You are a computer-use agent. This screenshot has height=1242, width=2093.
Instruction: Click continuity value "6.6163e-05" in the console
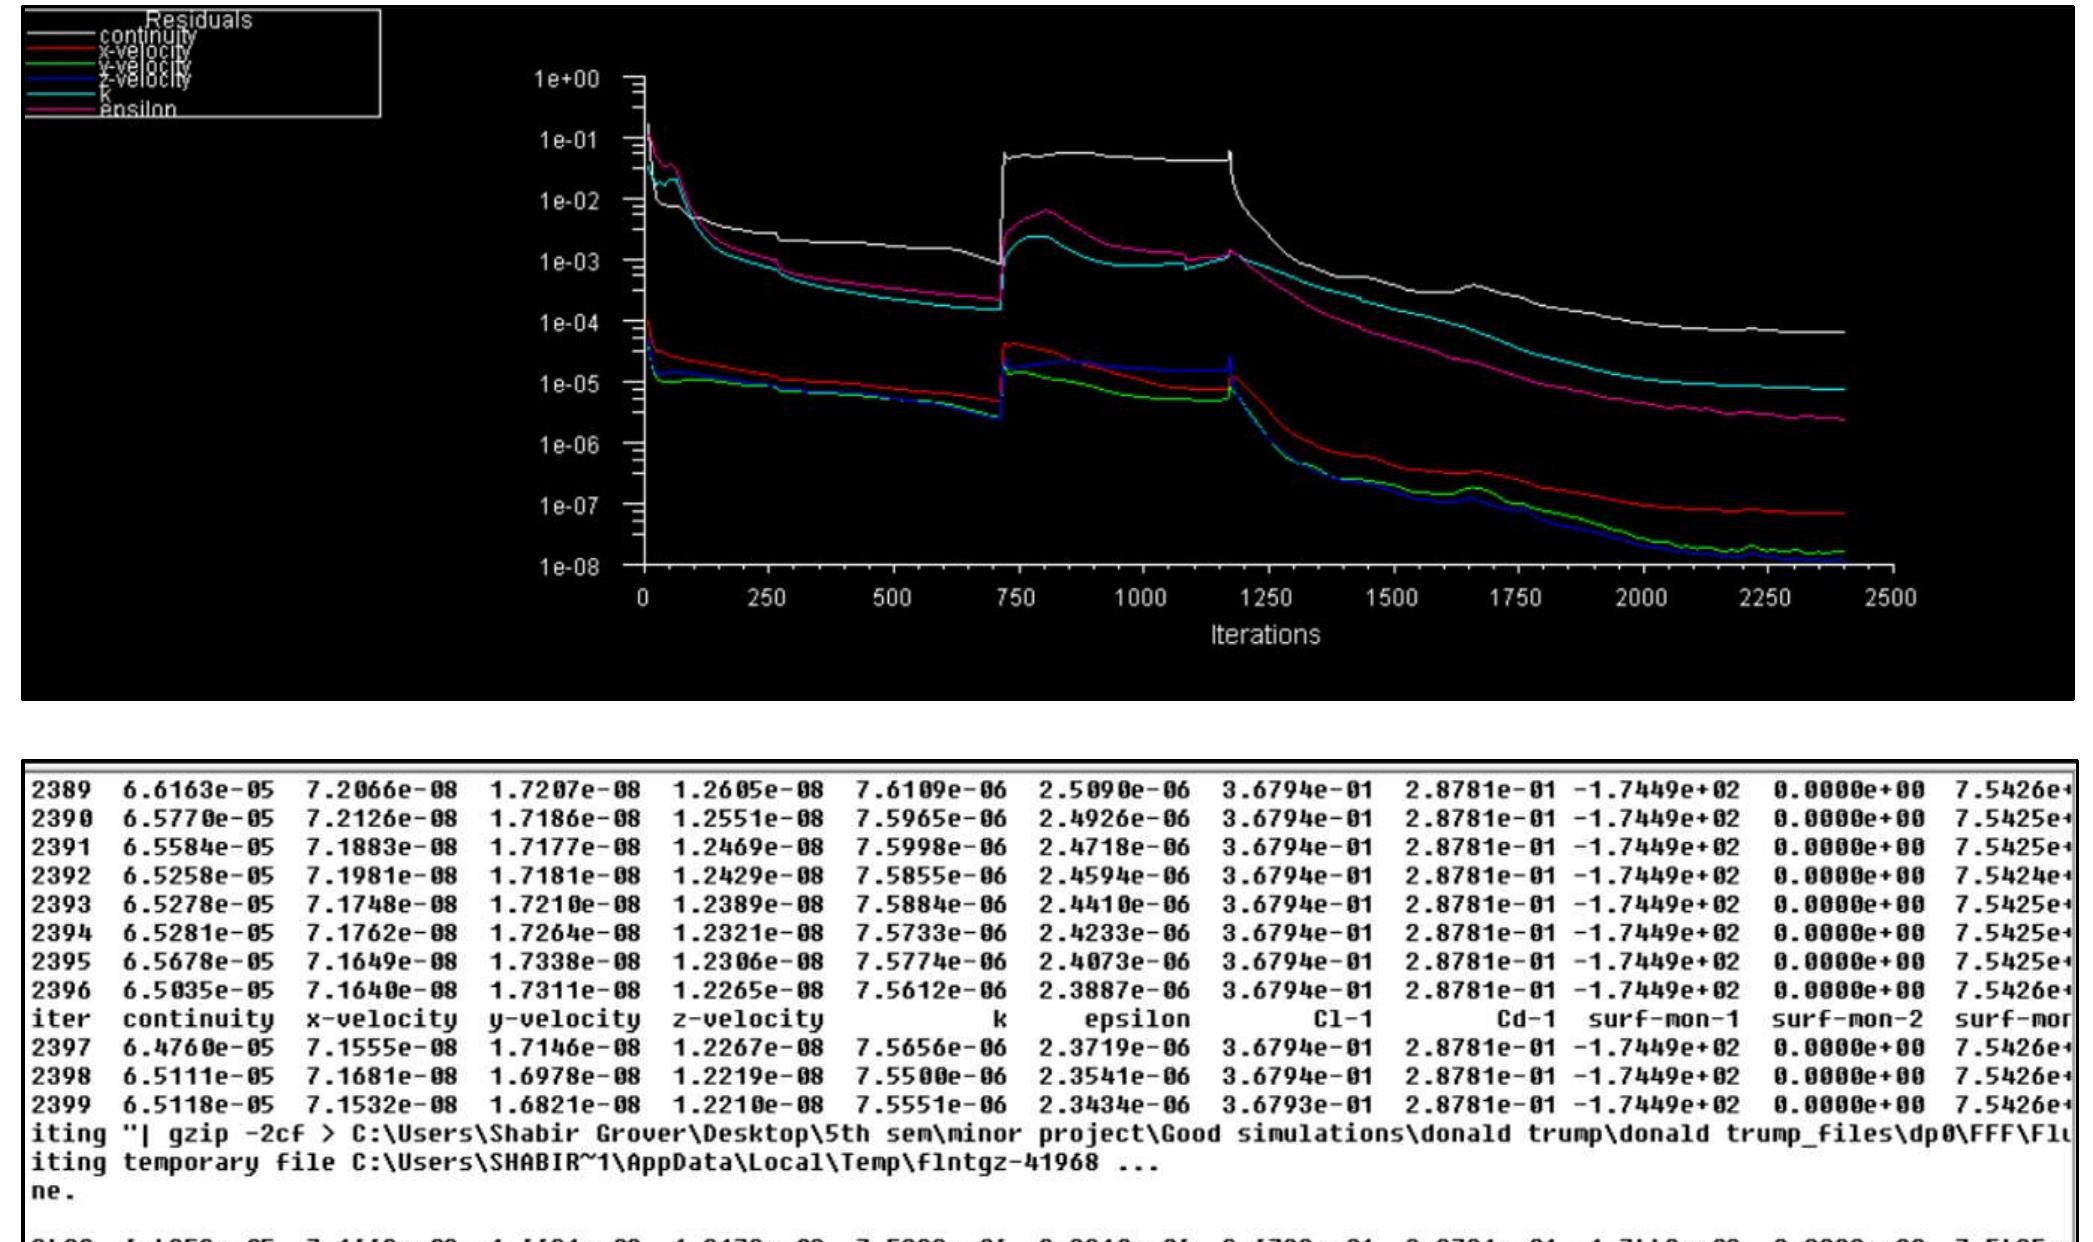click(x=198, y=790)
